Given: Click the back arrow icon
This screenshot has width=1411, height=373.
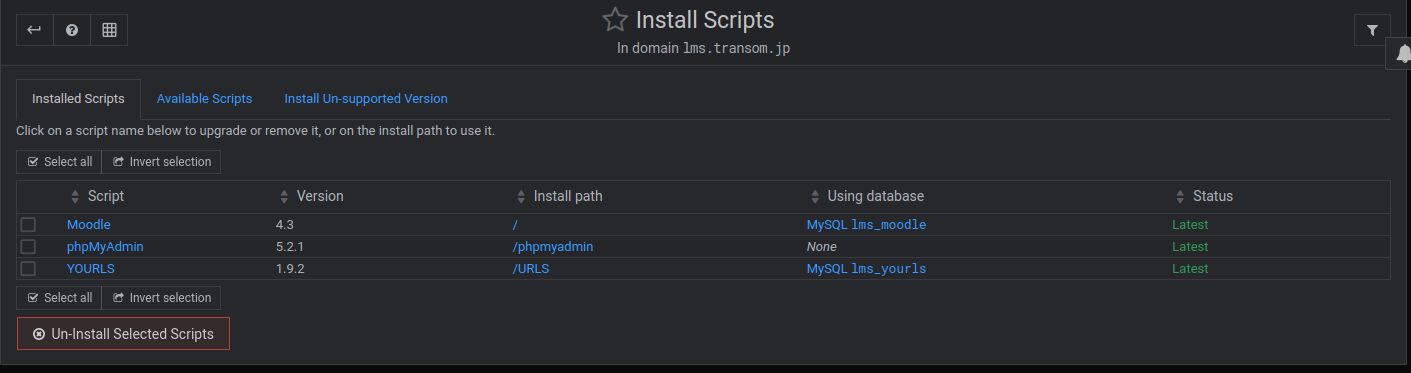Looking at the screenshot, I should pos(34,30).
